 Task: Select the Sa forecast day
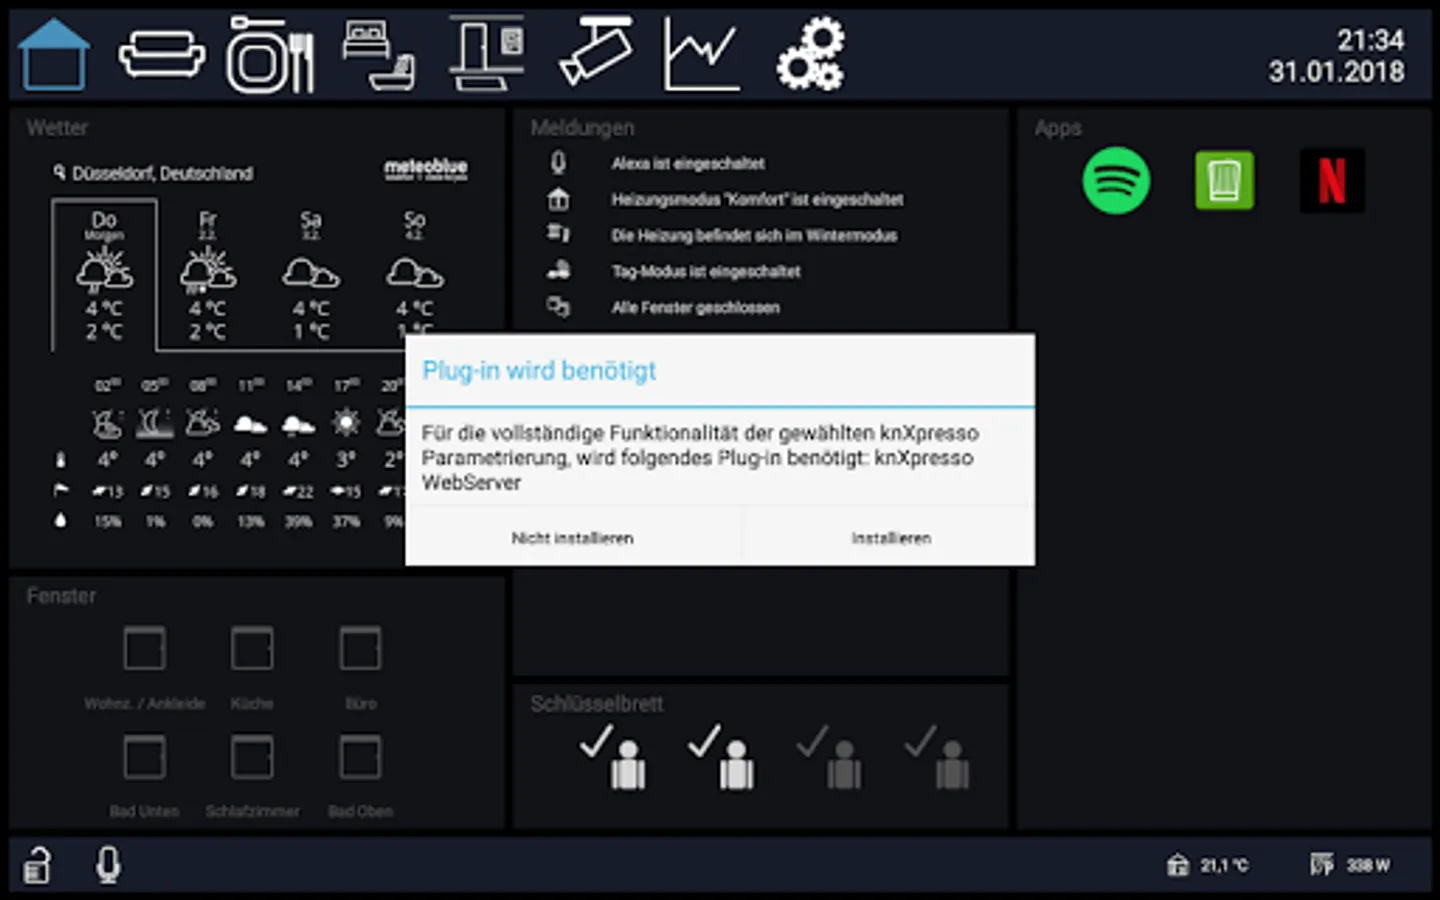pos(311,274)
